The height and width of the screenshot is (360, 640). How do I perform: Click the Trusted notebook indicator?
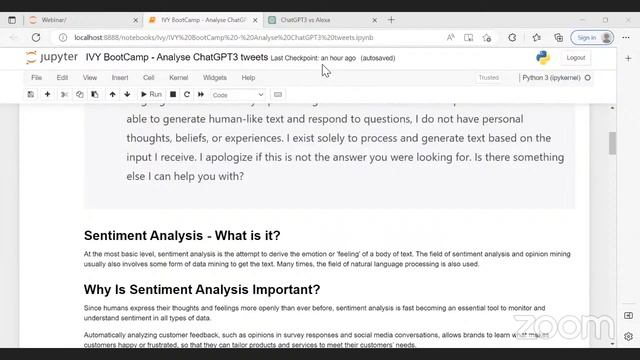tap(489, 78)
